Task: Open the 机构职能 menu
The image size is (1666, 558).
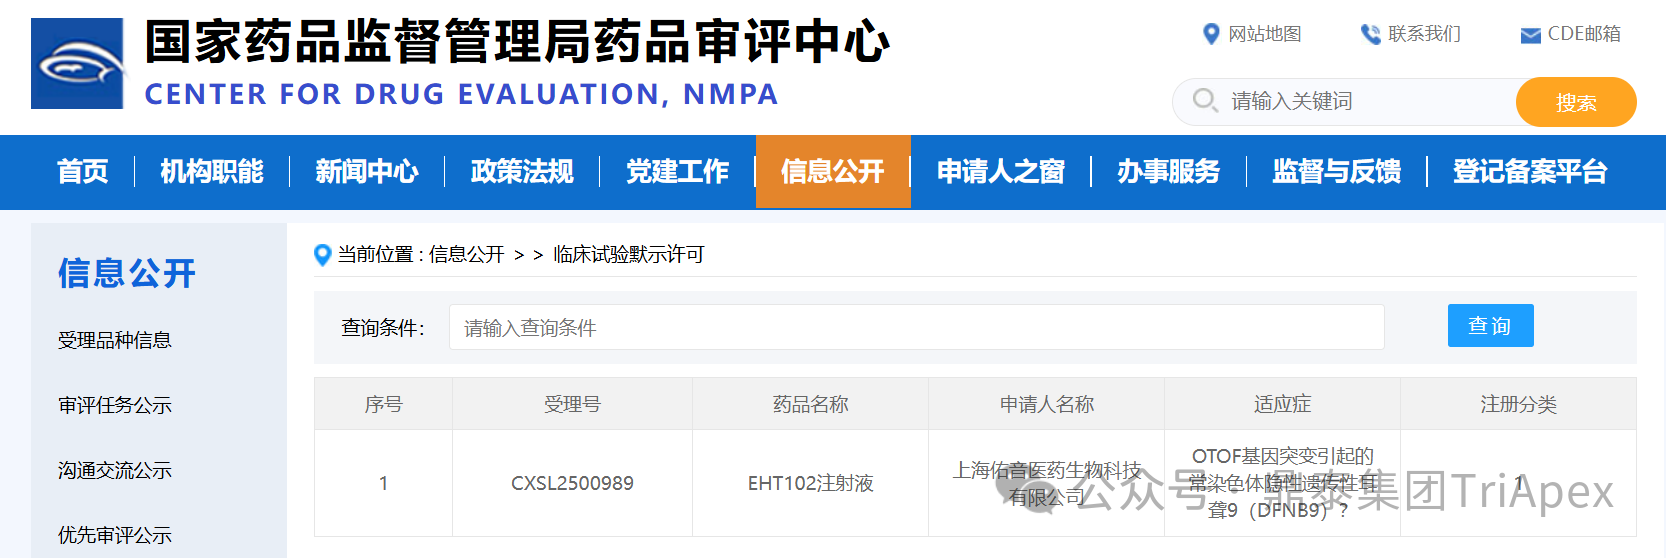Action: 212,172
